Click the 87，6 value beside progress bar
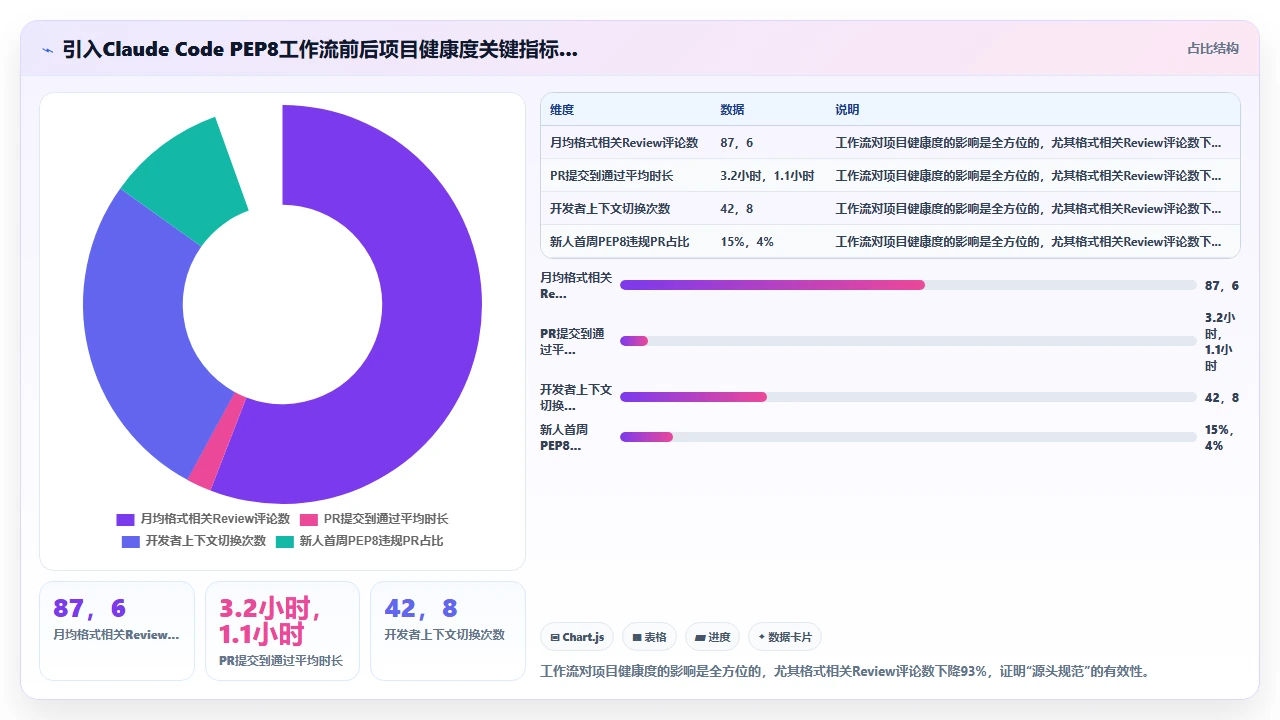The width and height of the screenshot is (1280, 720). (x=1222, y=285)
